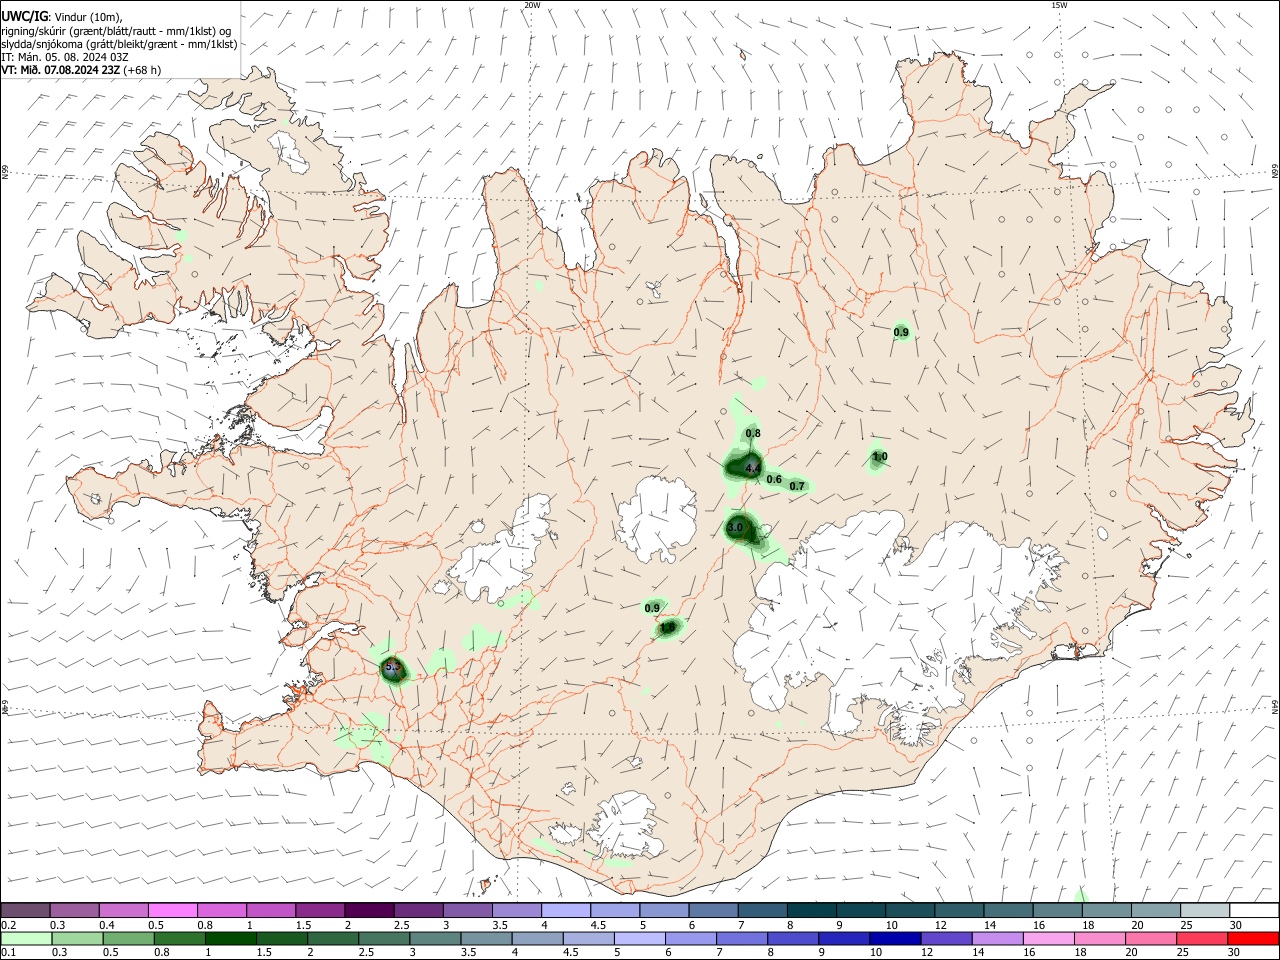Pick the dark purple upper swatch starting at 2
Image resolution: width=1280 pixels, height=960 pixels.
click(368, 911)
